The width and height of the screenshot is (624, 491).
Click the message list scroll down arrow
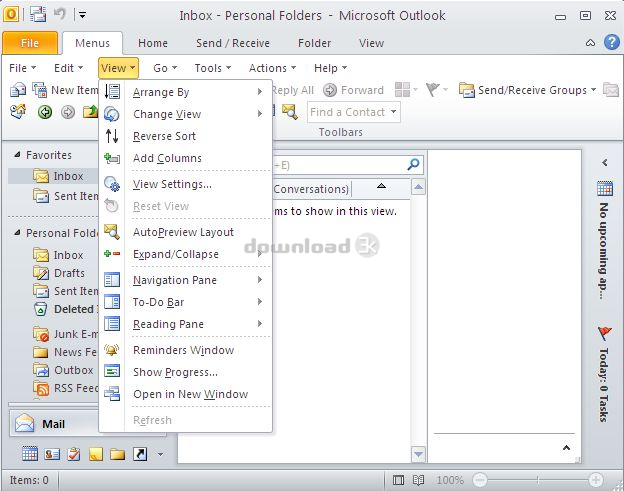[418, 454]
